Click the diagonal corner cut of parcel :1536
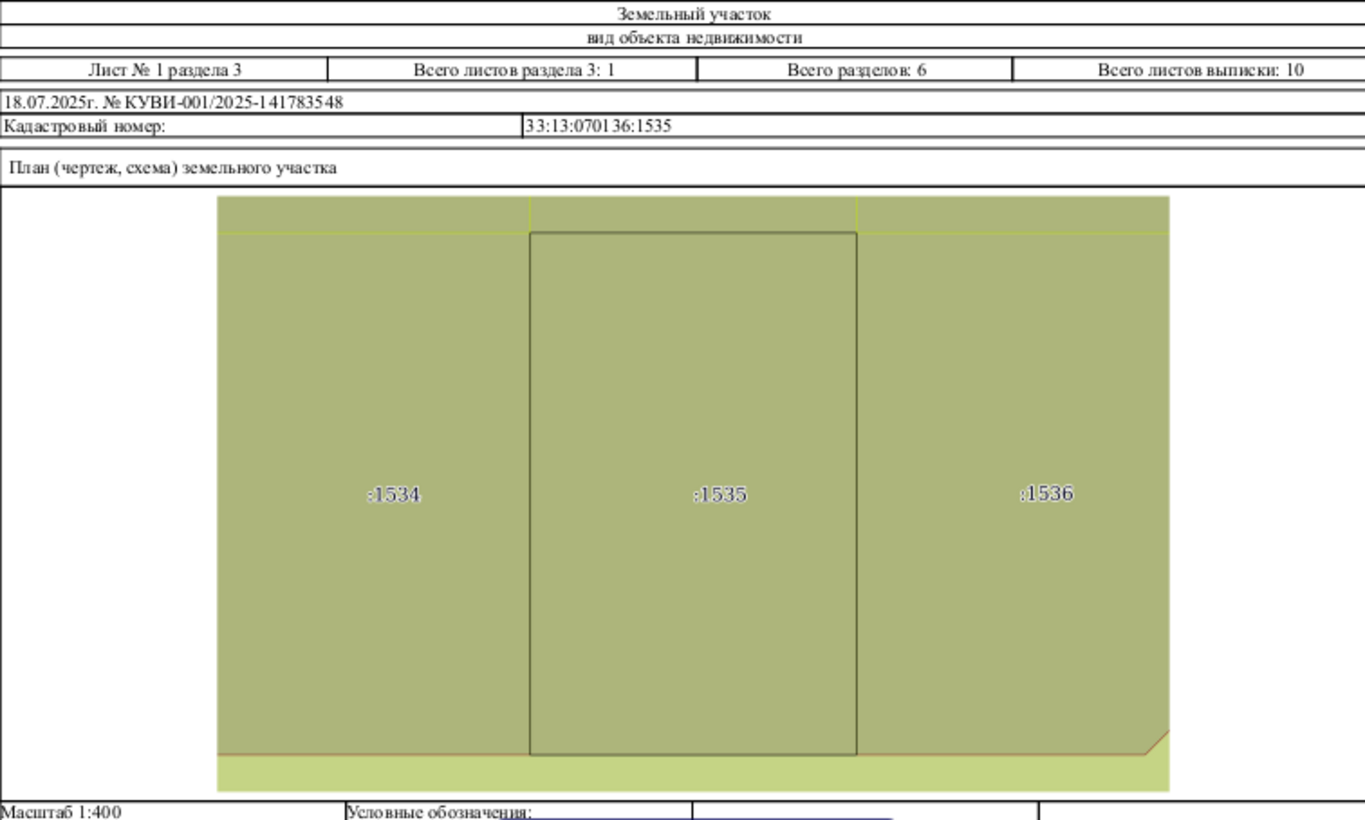Screen dimensions: 1365x820 pos(1157,742)
